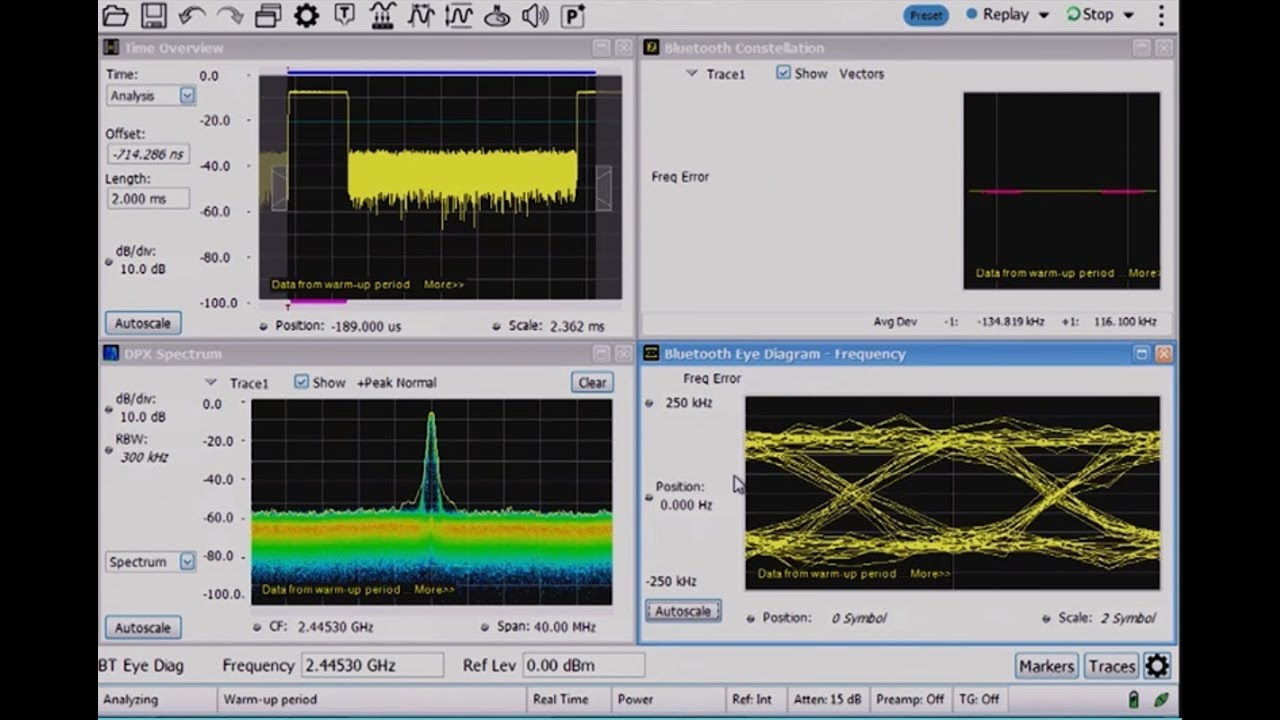Select DPX CF value 2.44530 GHz

click(335, 627)
